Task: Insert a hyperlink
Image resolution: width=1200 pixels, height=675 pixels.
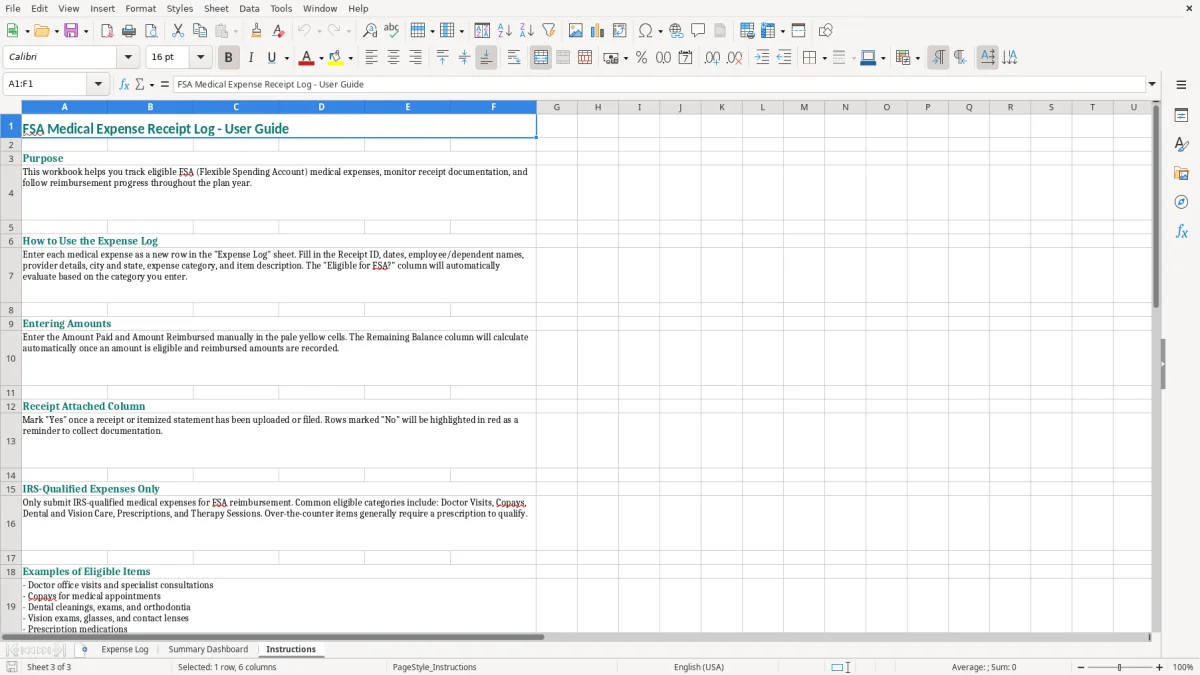Action: tap(677, 31)
